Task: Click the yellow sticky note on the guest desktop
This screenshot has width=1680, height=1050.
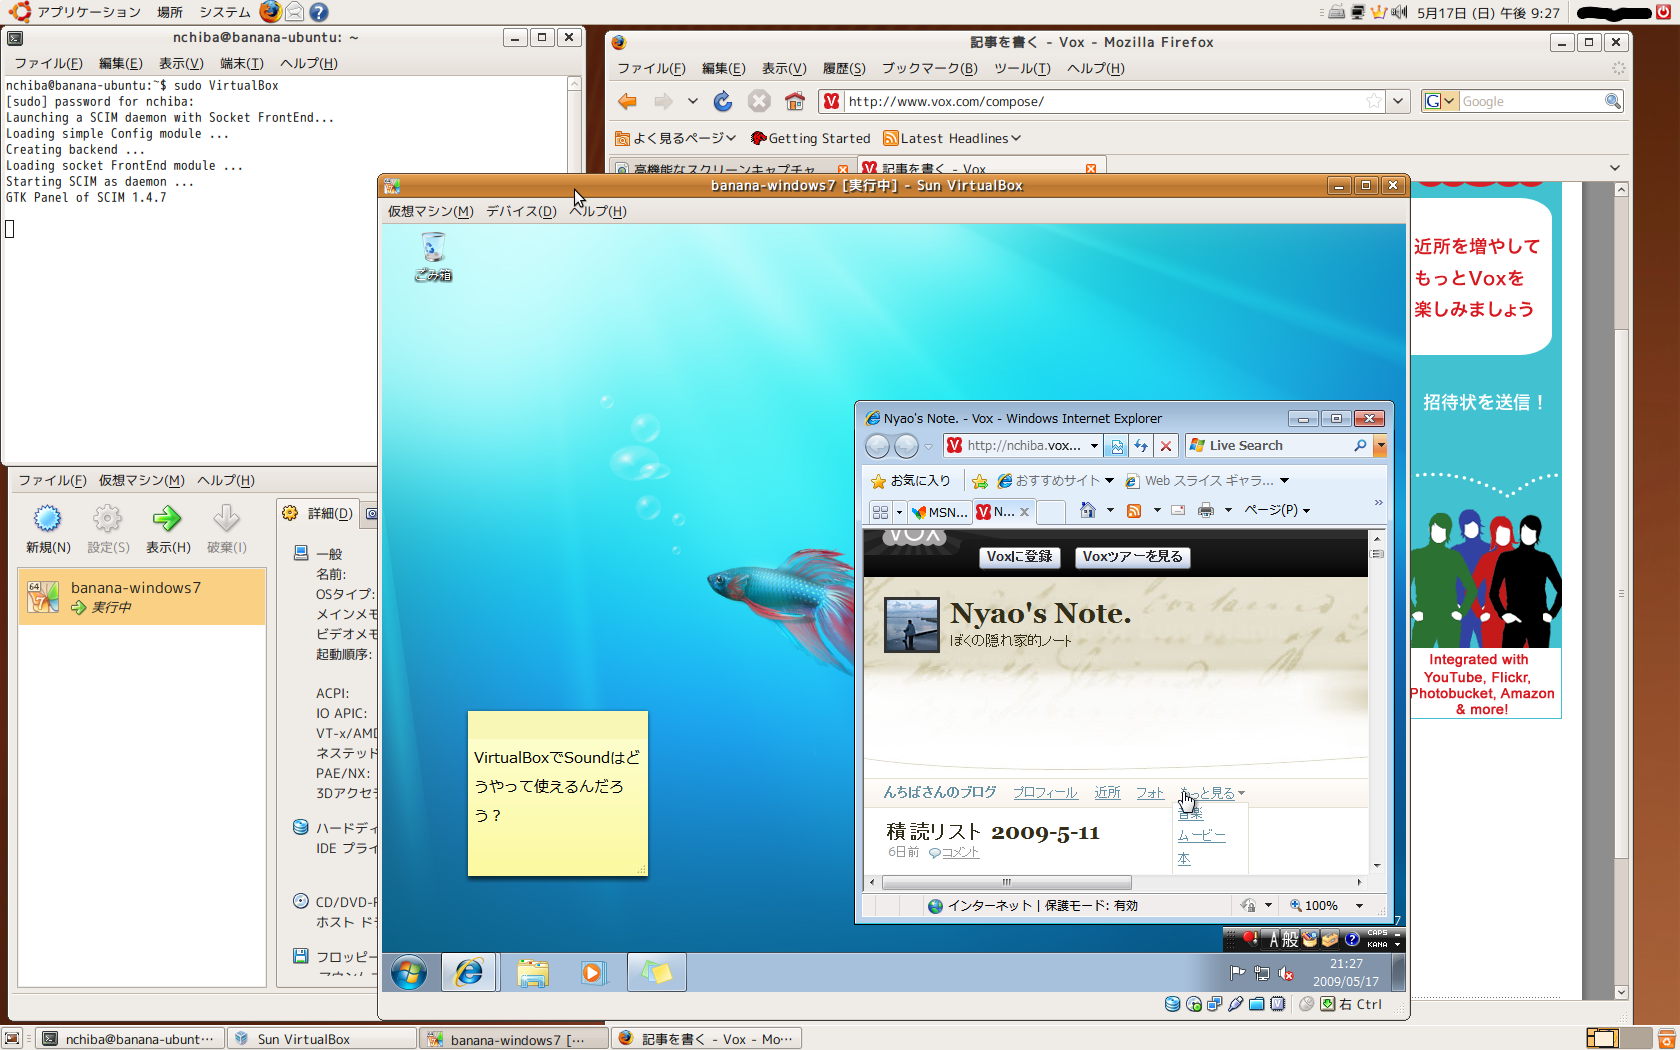Action: (558, 793)
